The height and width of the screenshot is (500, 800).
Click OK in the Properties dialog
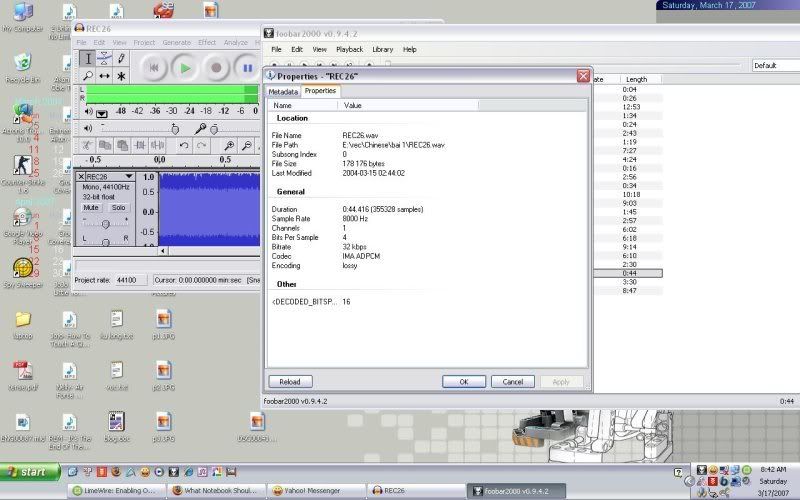[464, 382]
